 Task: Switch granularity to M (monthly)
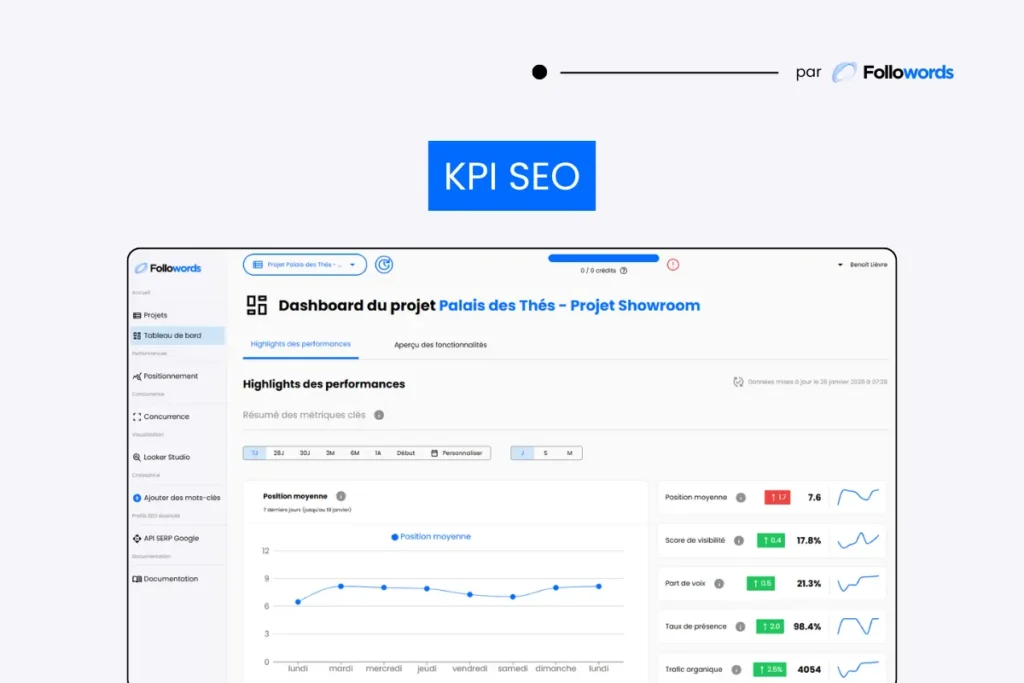coord(570,453)
